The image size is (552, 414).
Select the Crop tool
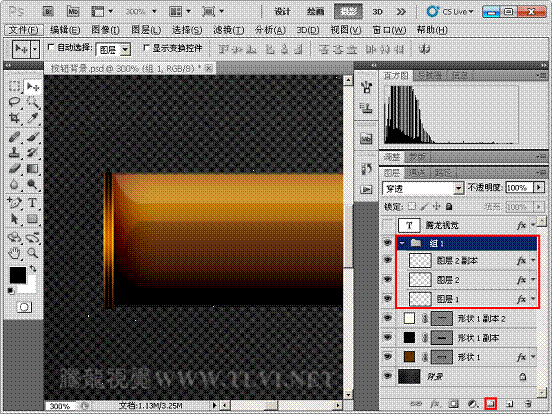coord(14,118)
